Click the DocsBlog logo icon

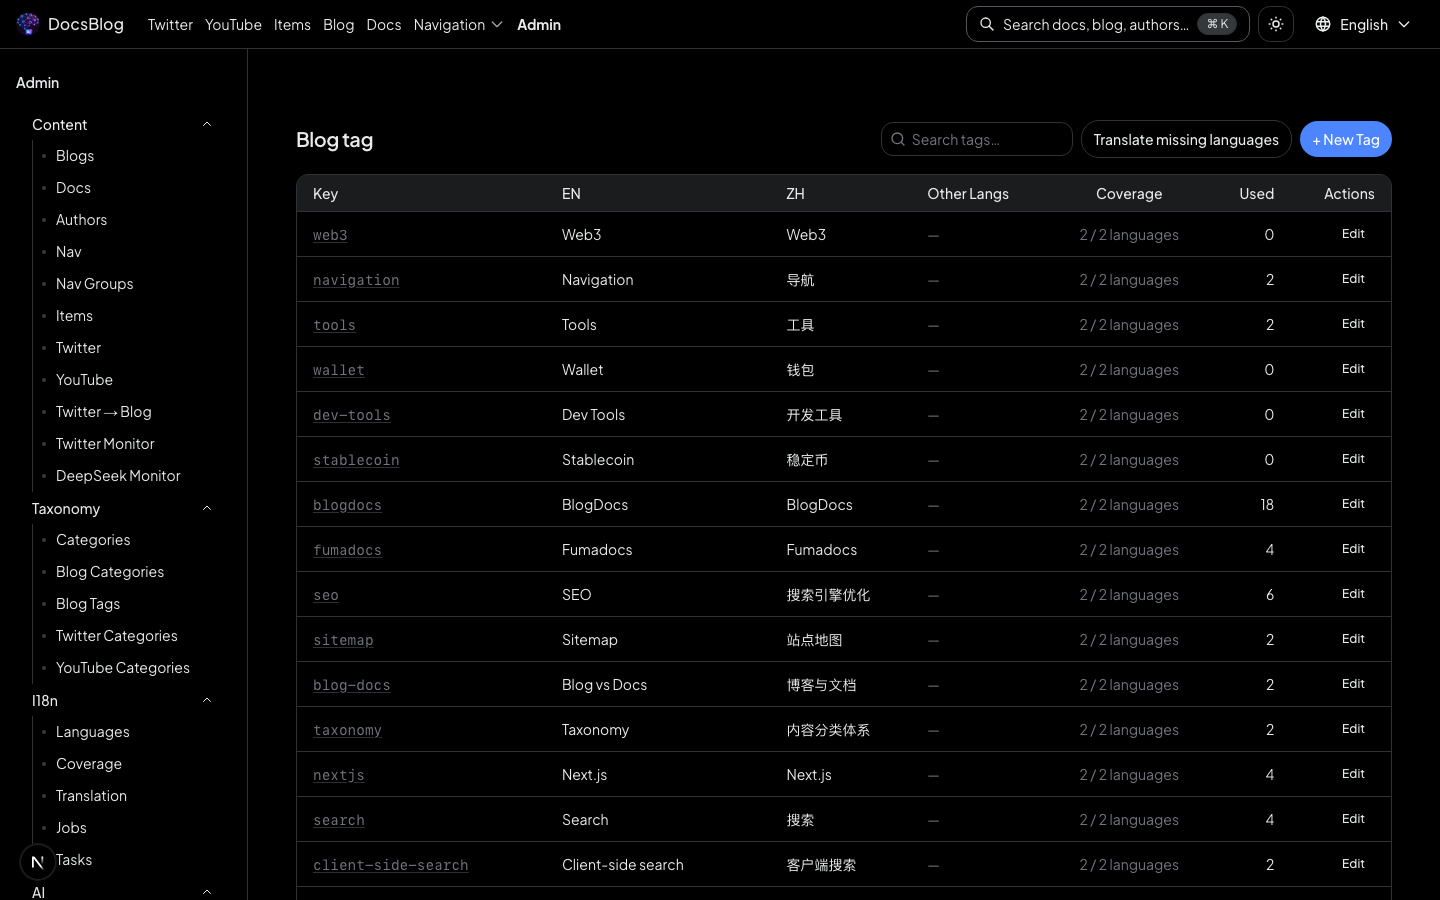(x=28, y=24)
